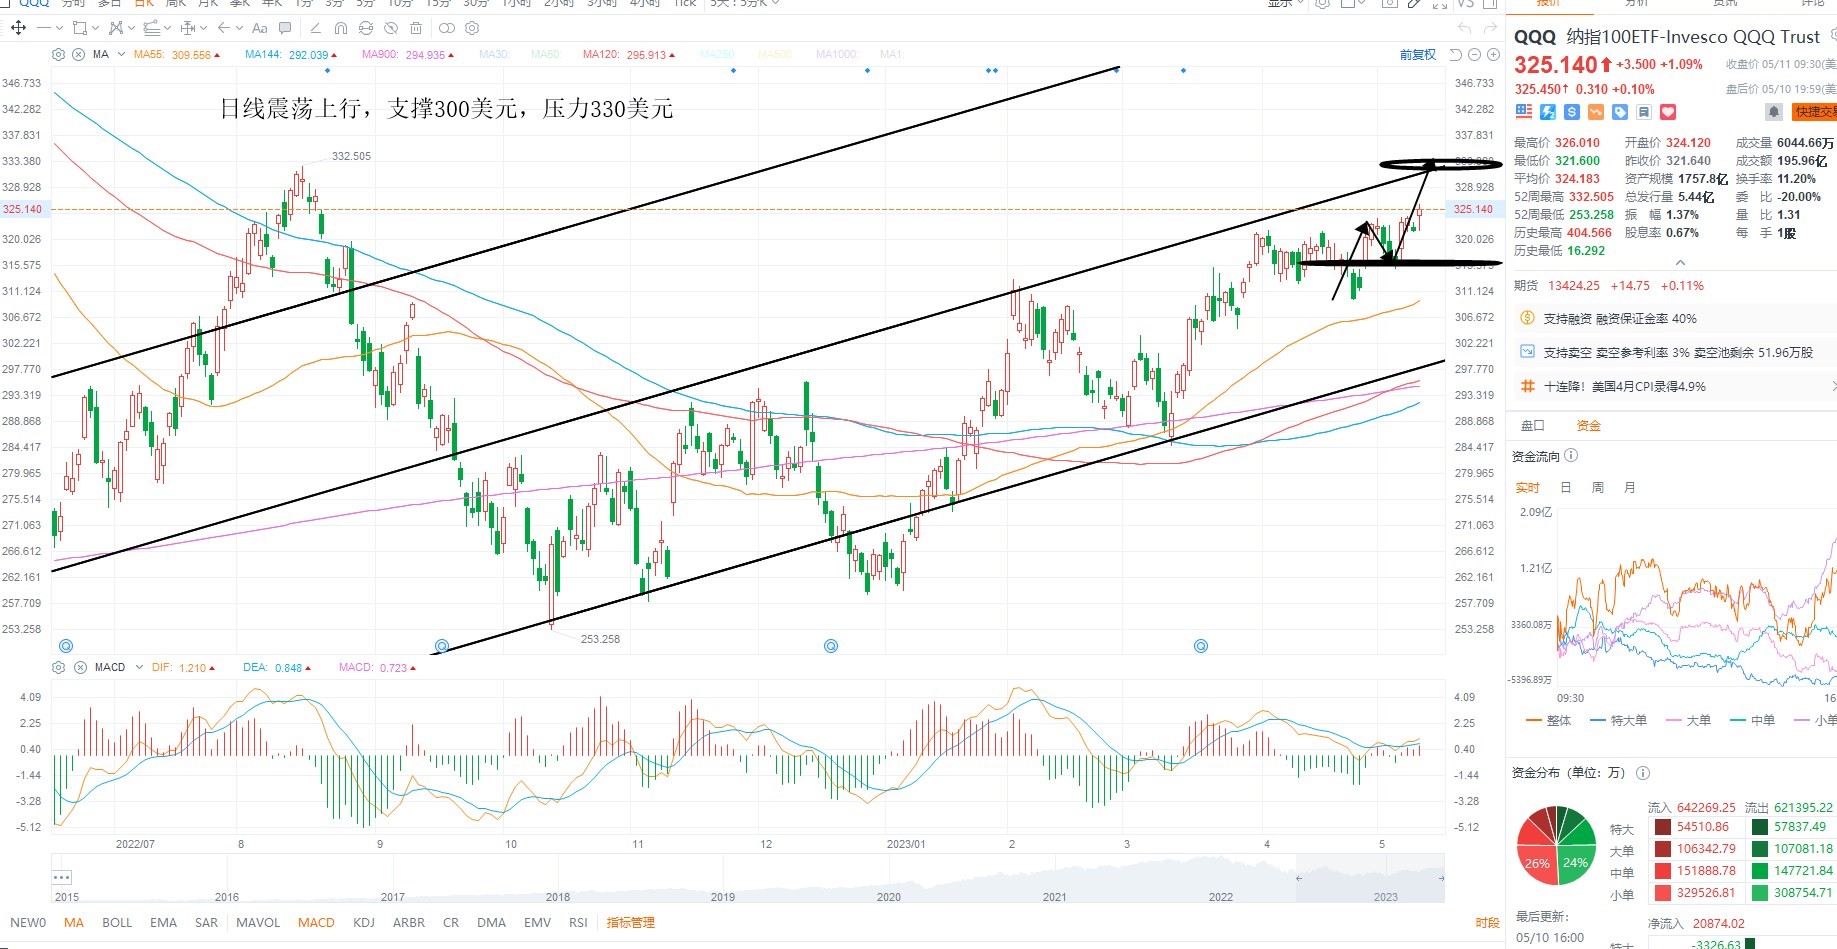The height and width of the screenshot is (949, 1837).
Task: Toggle the MA55 line visibility
Action: pos(177,55)
